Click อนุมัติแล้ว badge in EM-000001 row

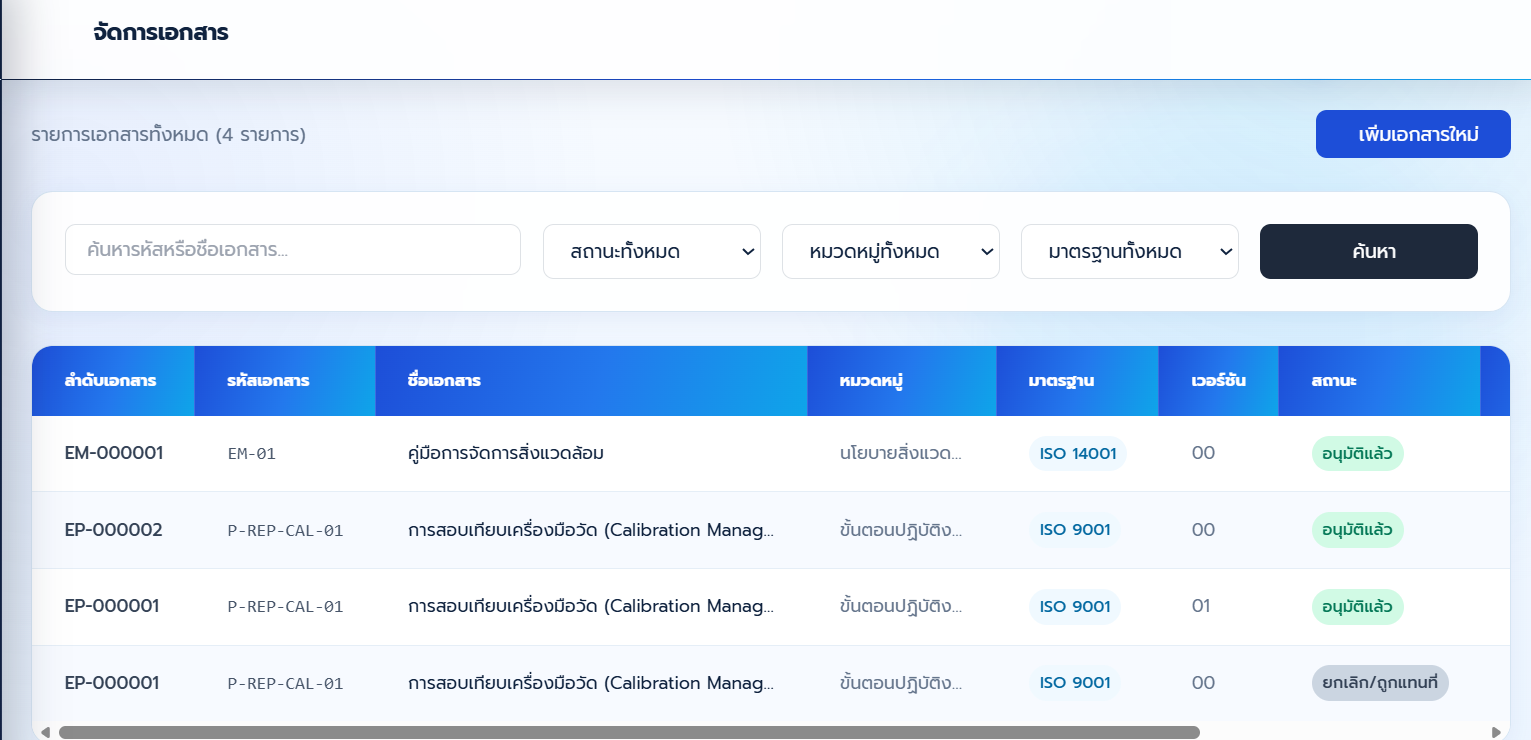pos(1358,453)
